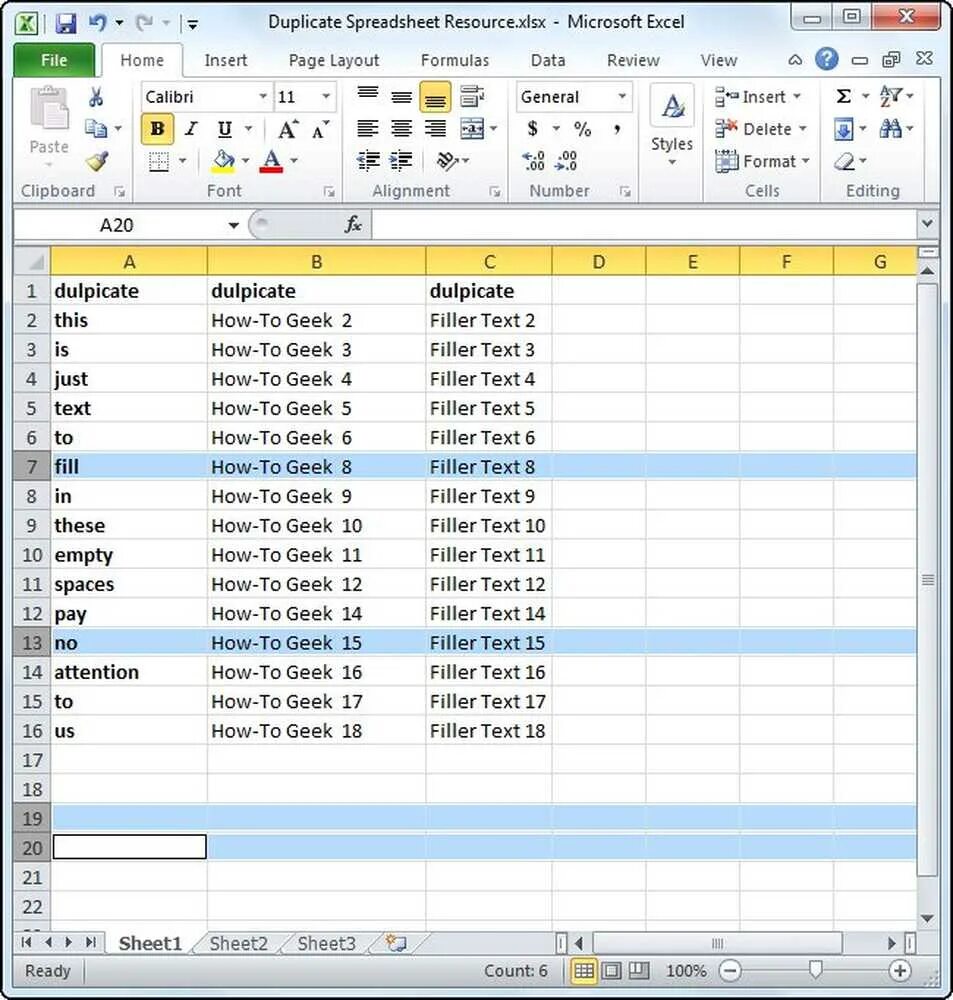The image size is (953, 1000).
Task: Select the column B header
Action: (x=316, y=261)
